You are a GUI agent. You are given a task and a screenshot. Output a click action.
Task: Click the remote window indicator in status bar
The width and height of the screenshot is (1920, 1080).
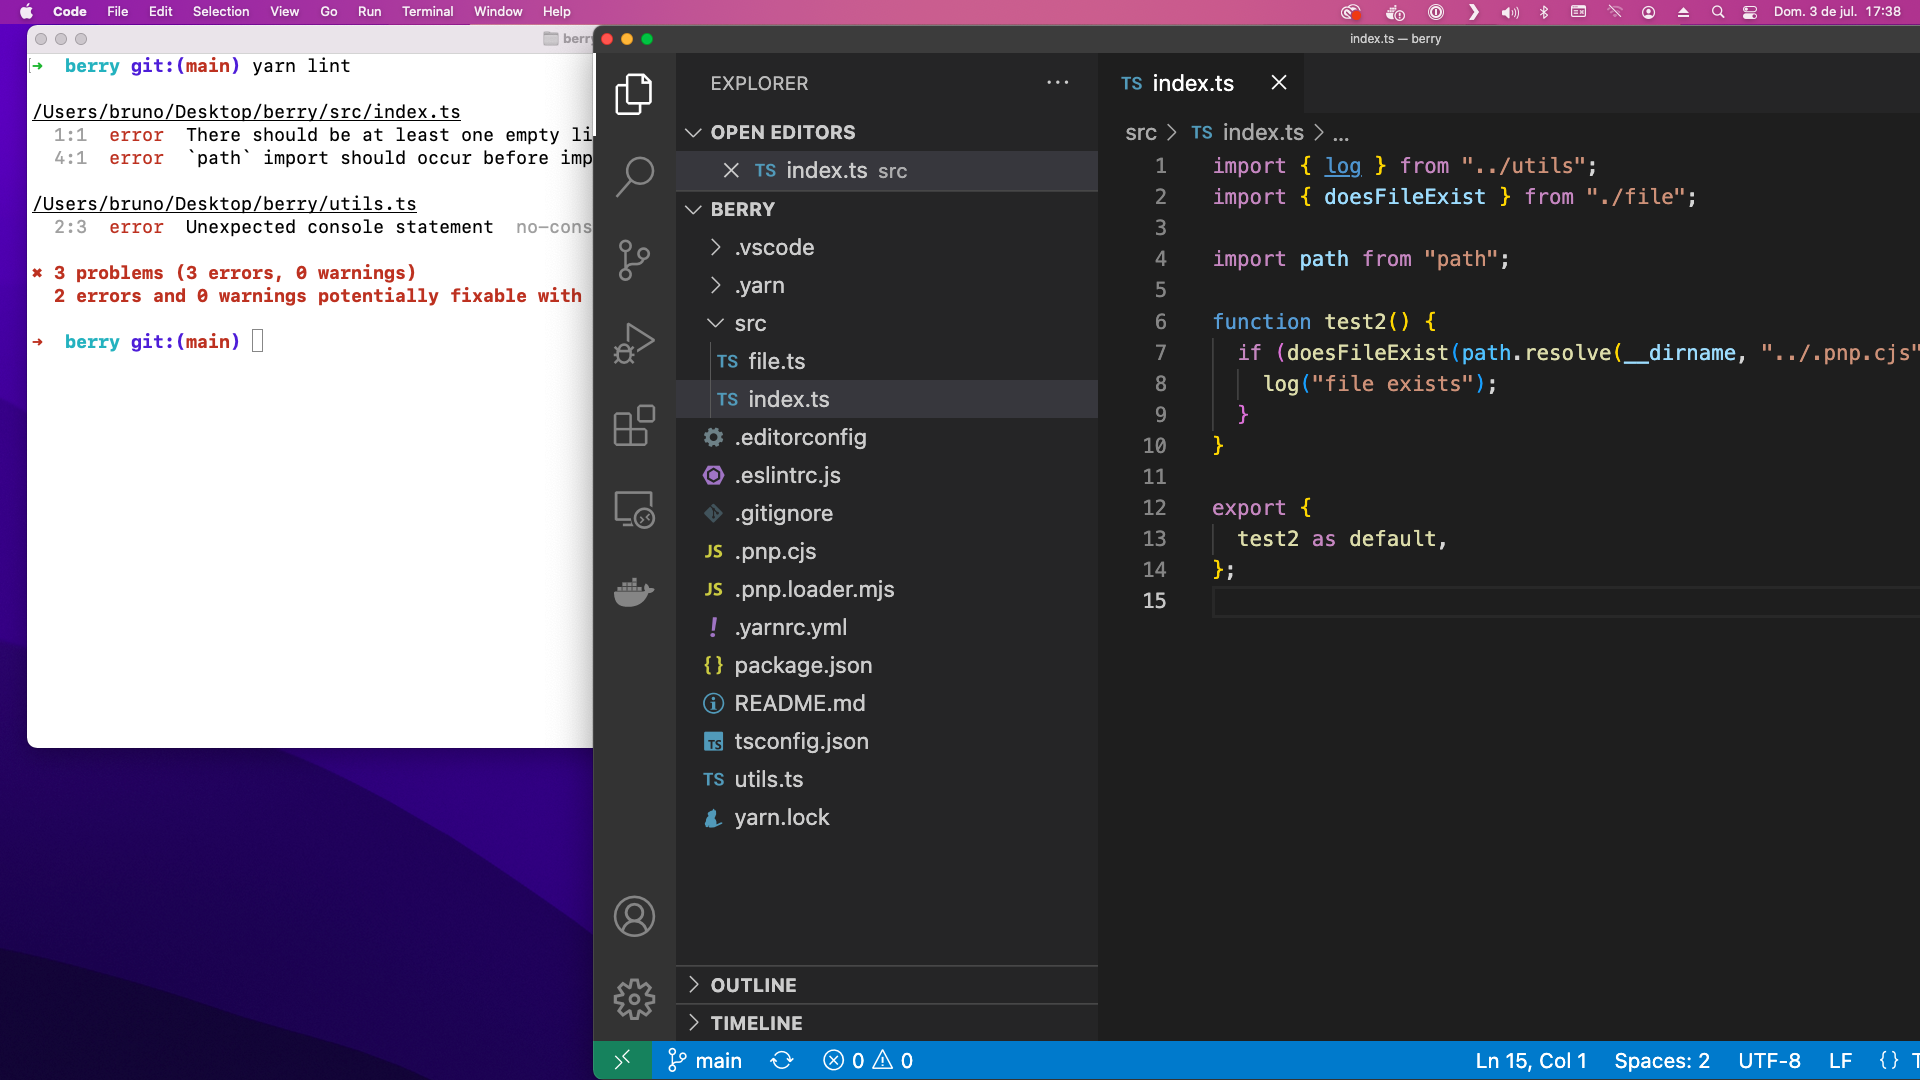pos(622,1060)
